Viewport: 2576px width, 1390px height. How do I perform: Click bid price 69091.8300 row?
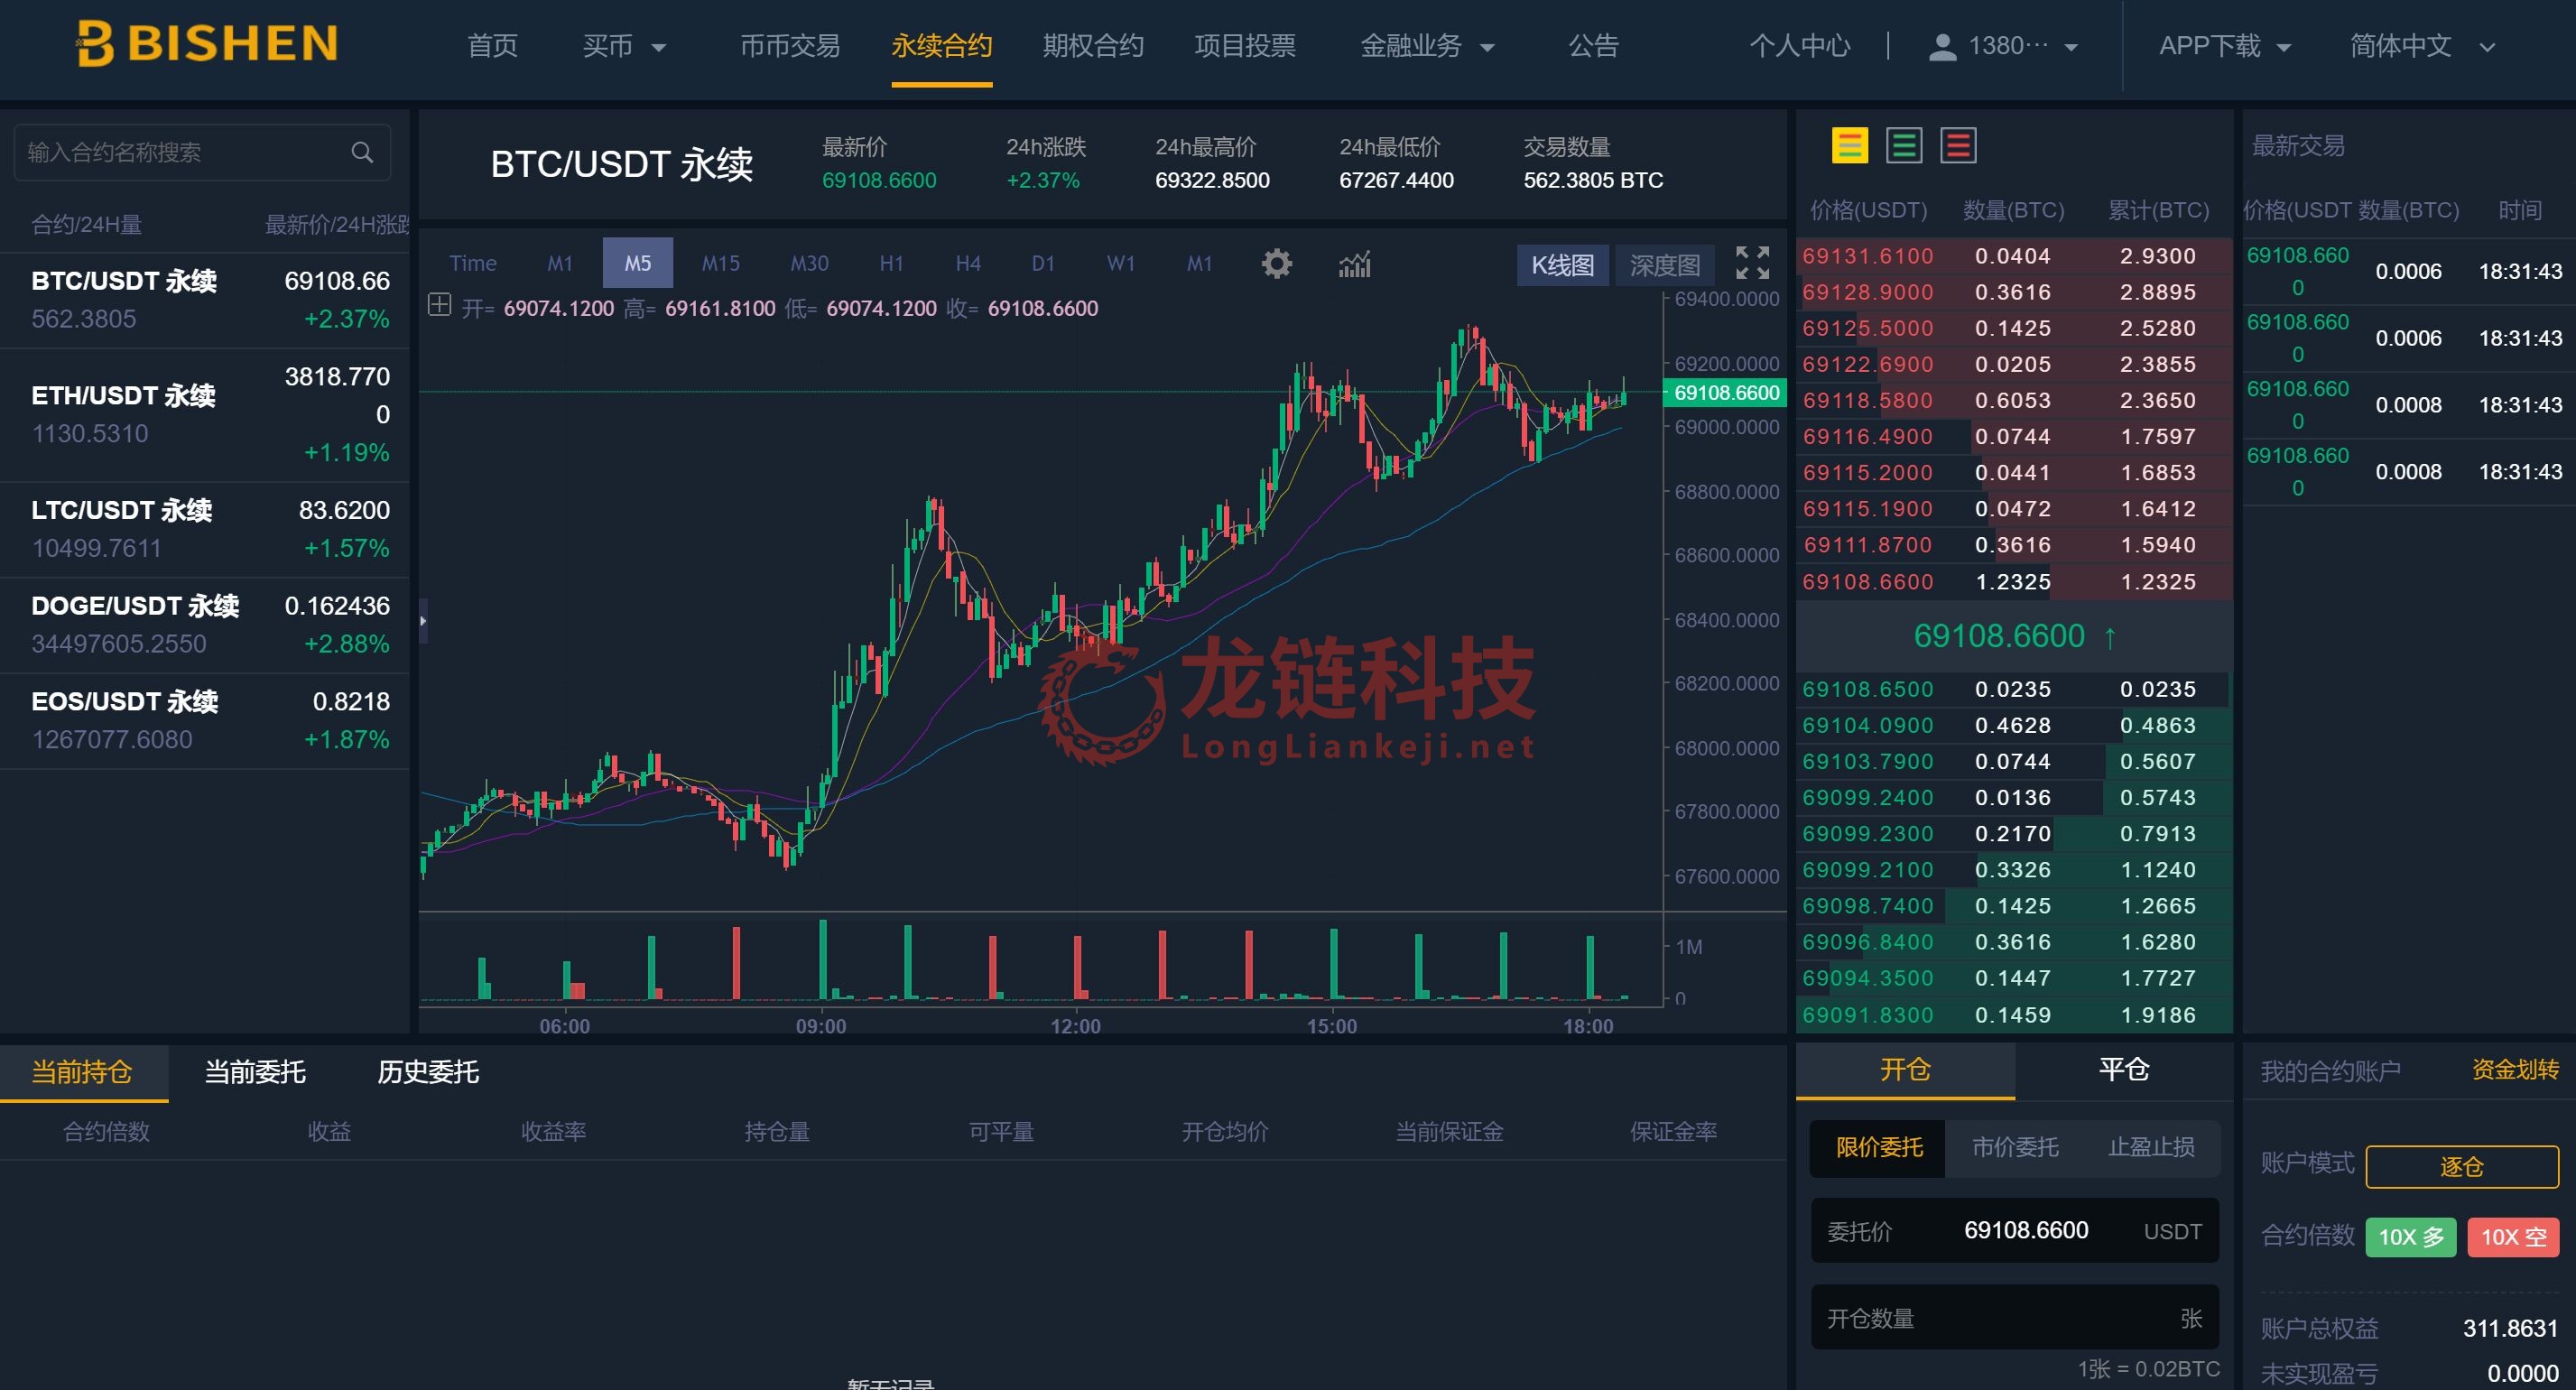(2014, 1015)
